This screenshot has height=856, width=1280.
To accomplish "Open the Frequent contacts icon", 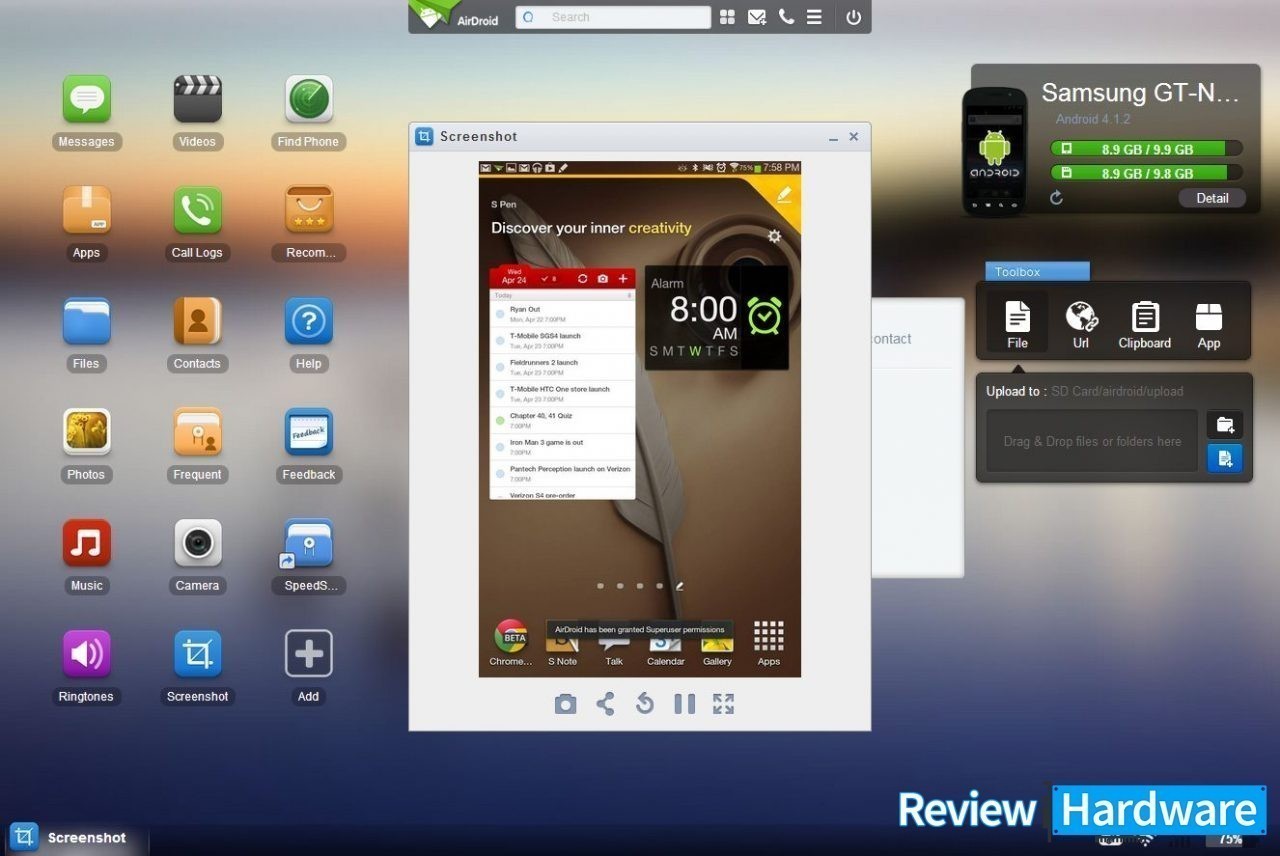I will pos(197,432).
